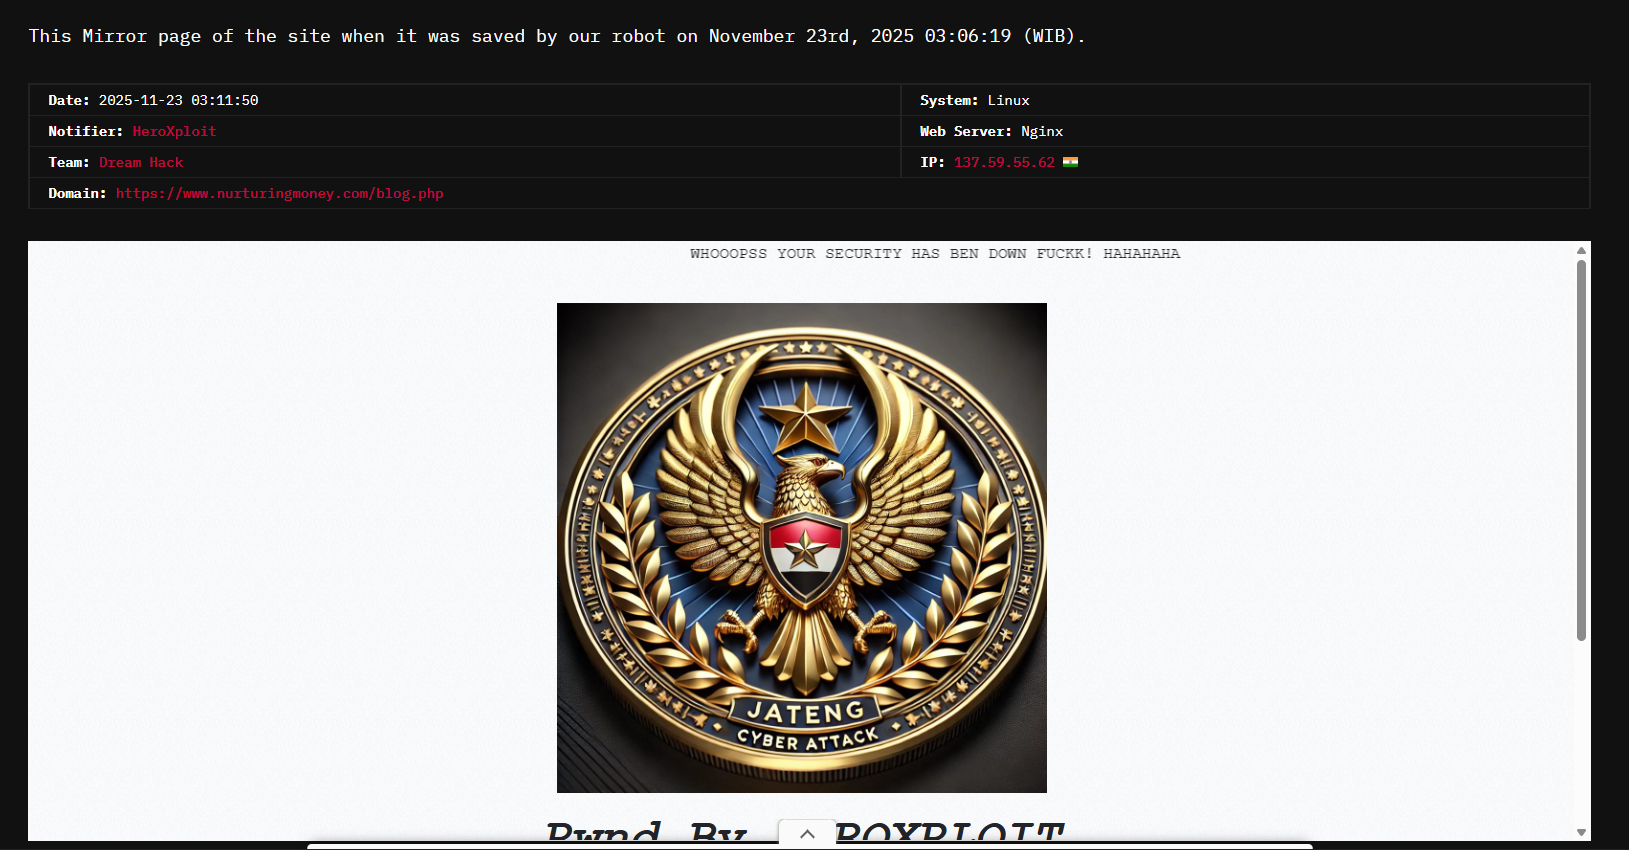Click the vertical scrollbar thumb in mirror frame
Screen dimensions: 1629x850
point(1581,450)
